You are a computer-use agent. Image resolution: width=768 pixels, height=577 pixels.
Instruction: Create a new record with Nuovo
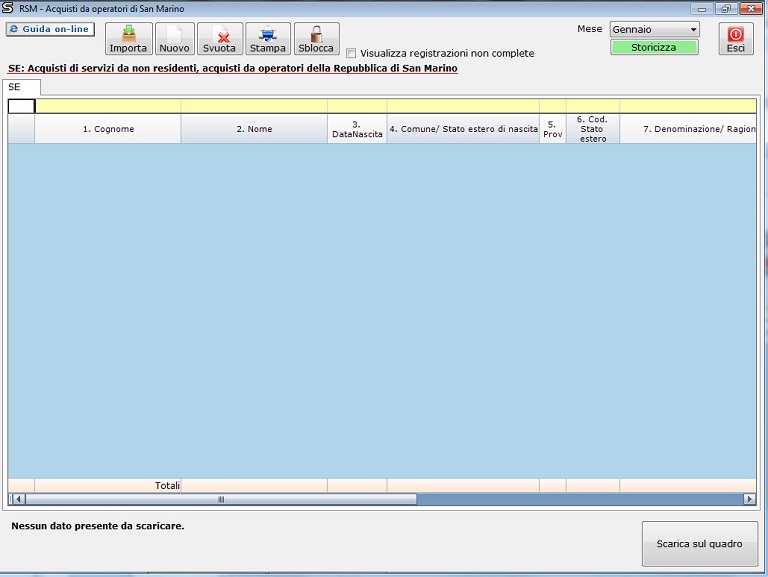tap(174, 38)
